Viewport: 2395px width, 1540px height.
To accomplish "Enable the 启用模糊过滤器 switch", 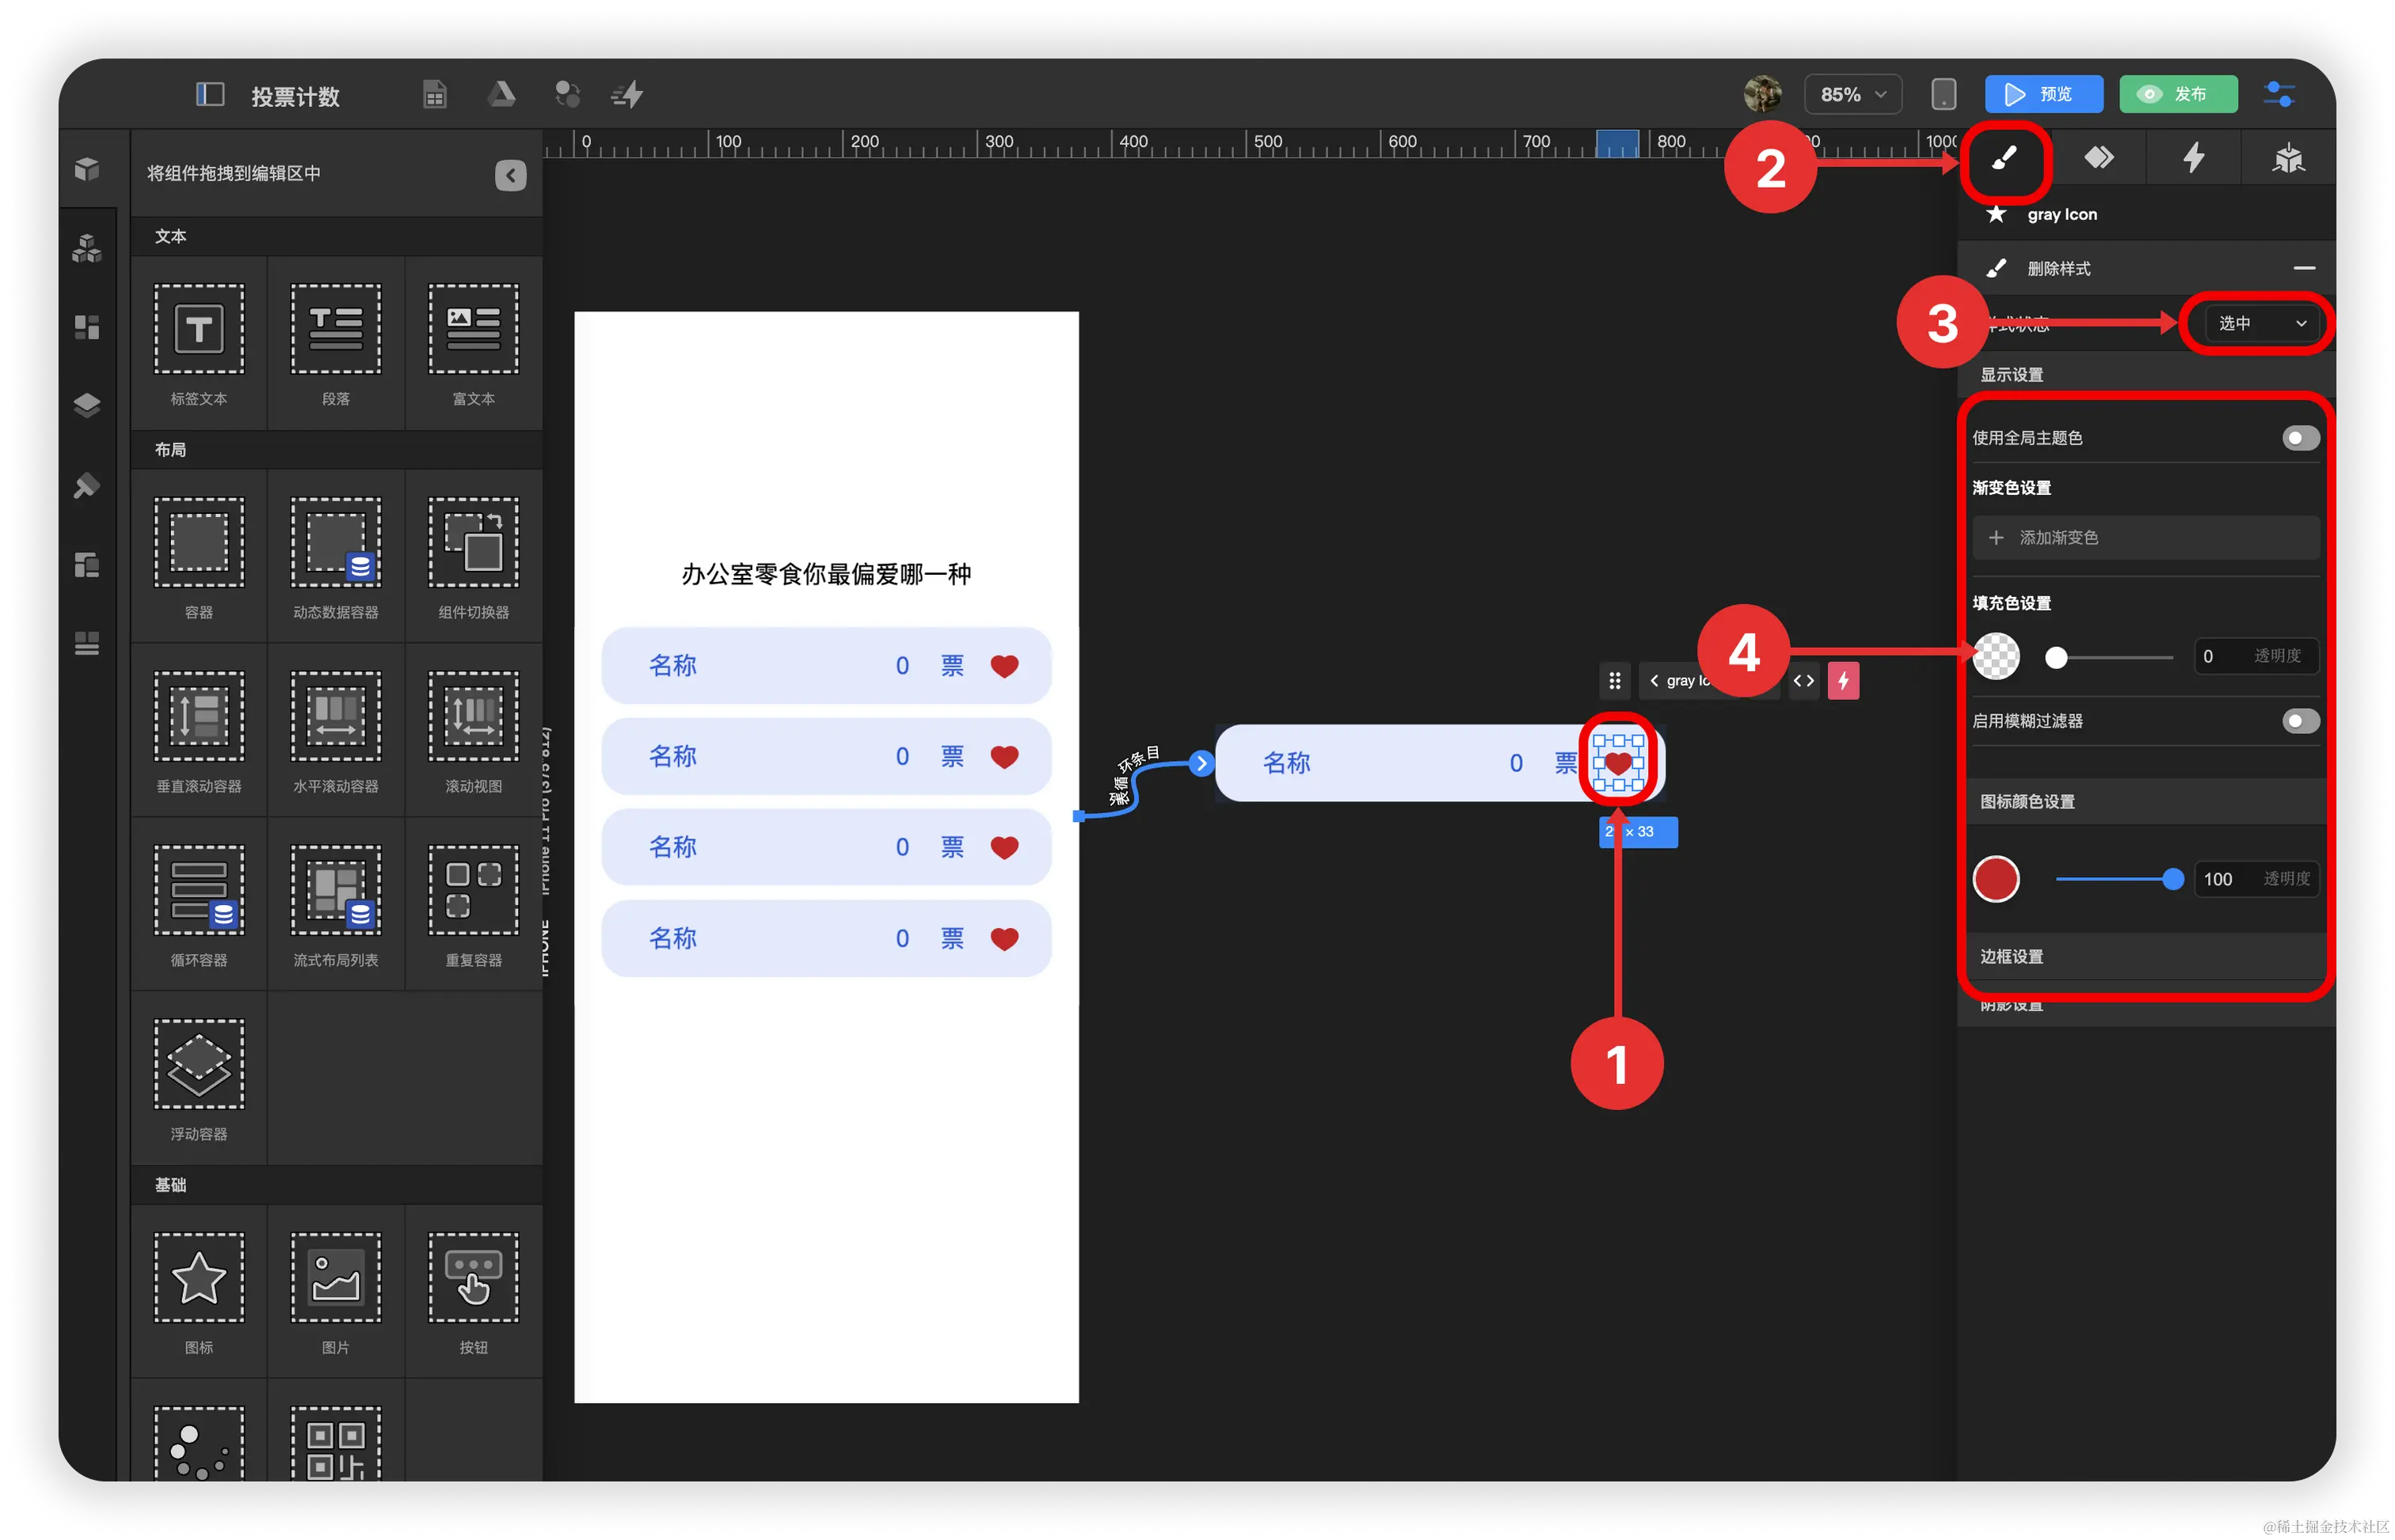I will pyautogui.click(x=2300, y=721).
